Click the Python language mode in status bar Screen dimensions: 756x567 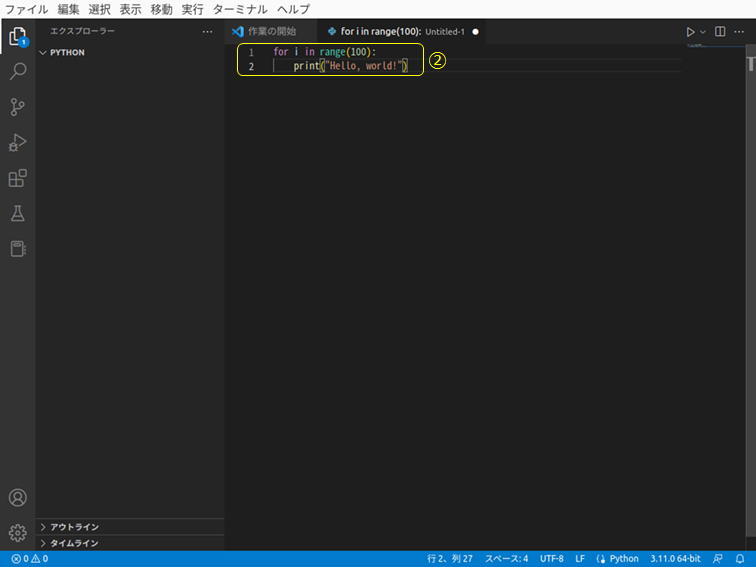point(617,559)
